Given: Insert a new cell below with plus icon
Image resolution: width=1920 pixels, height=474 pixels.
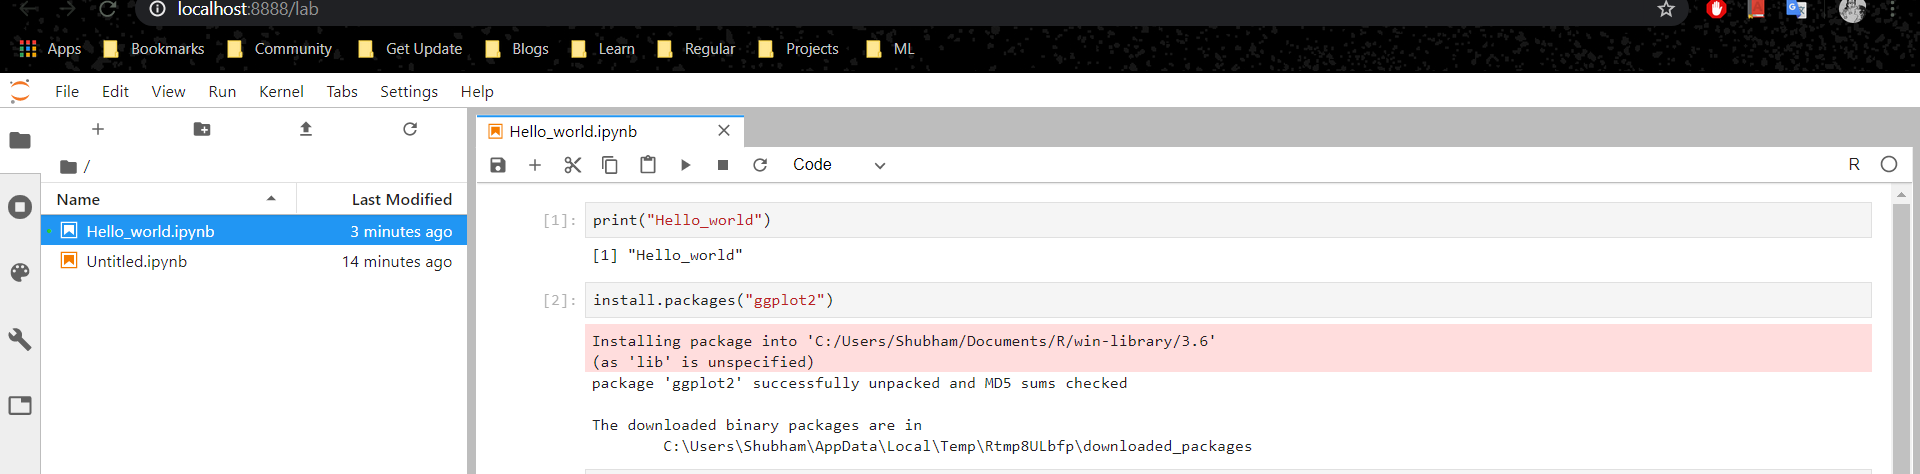Looking at the screenshot, I should coord(535,165).
